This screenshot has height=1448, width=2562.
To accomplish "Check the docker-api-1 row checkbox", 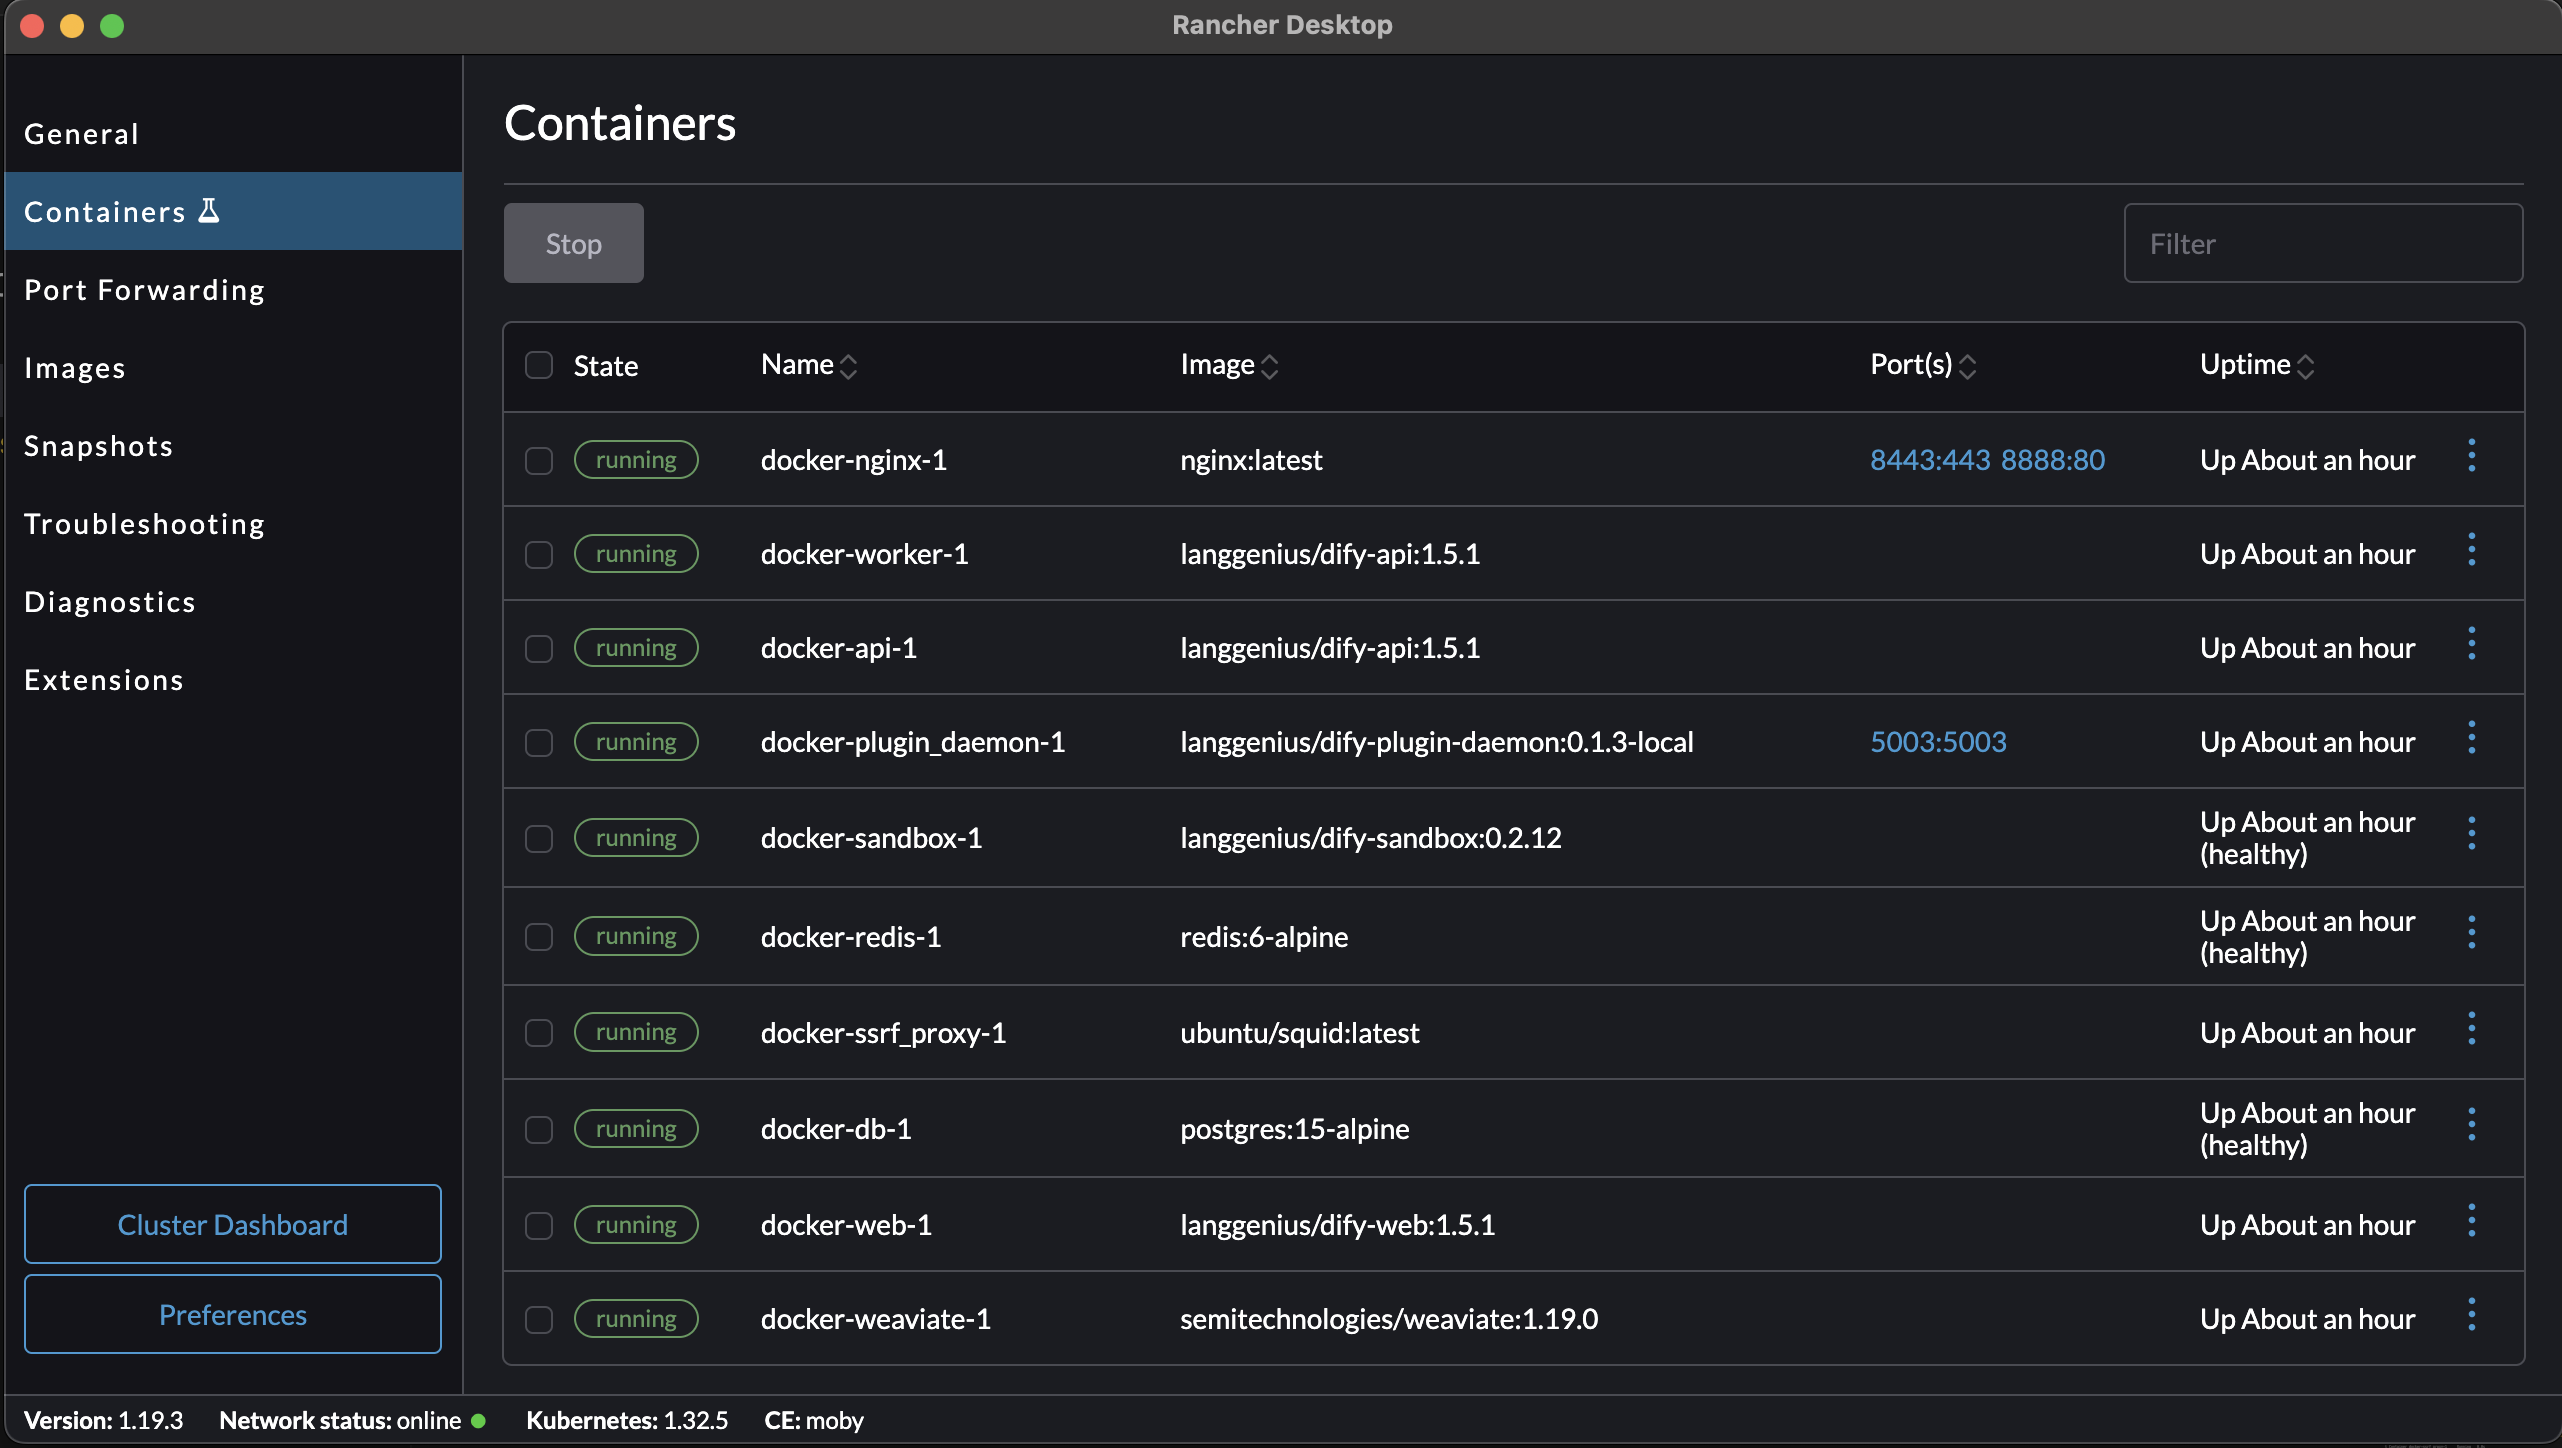I will point(539,649).
